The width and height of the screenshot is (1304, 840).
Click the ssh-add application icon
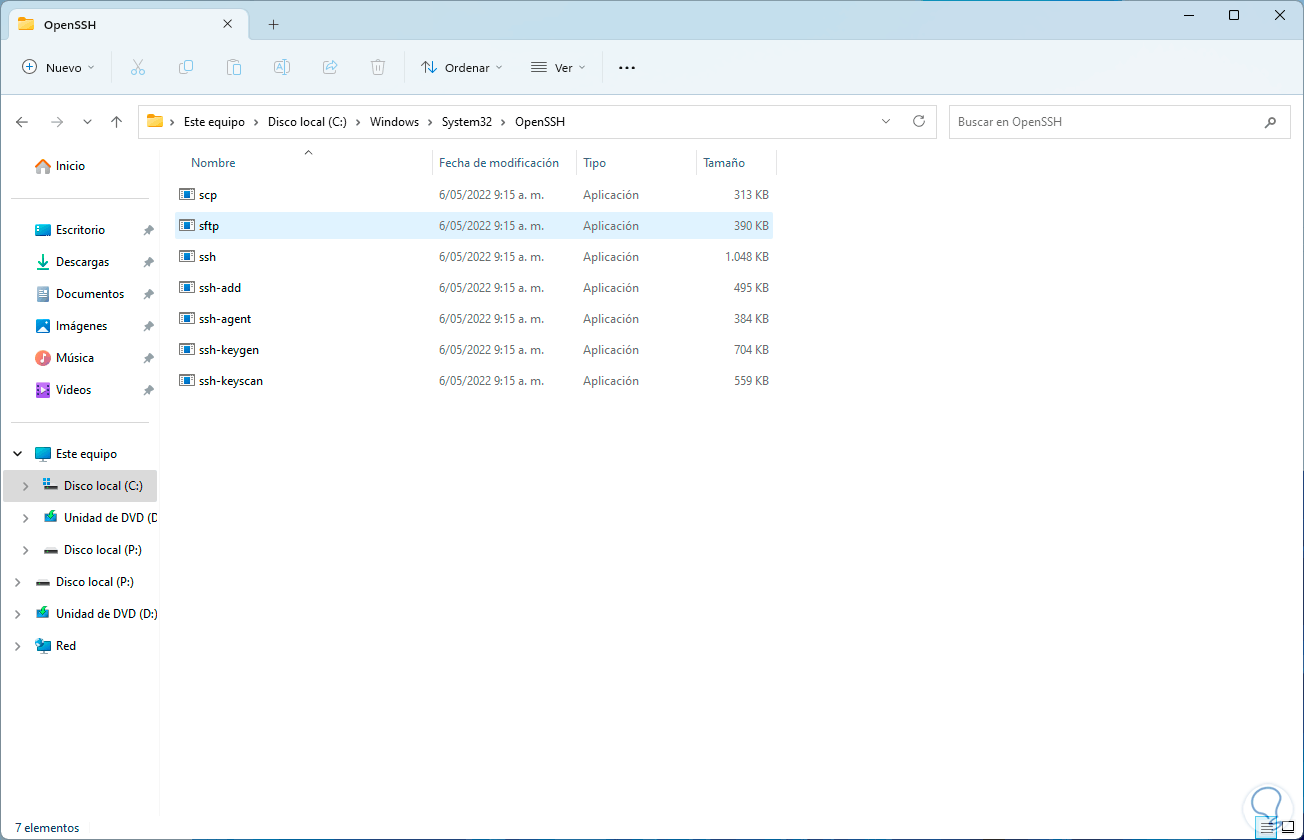click(x=186, y=288)
